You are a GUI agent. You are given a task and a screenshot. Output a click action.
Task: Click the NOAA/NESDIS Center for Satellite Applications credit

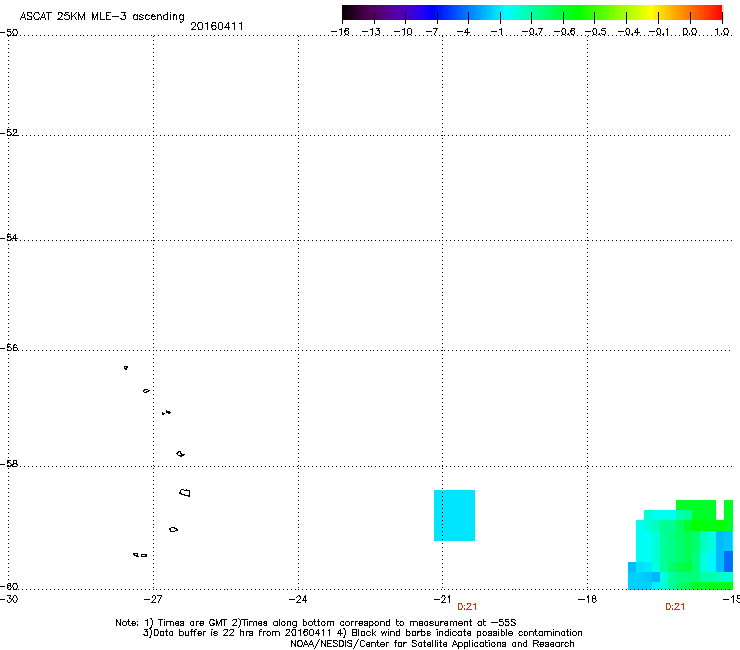[x=432, y=644]
